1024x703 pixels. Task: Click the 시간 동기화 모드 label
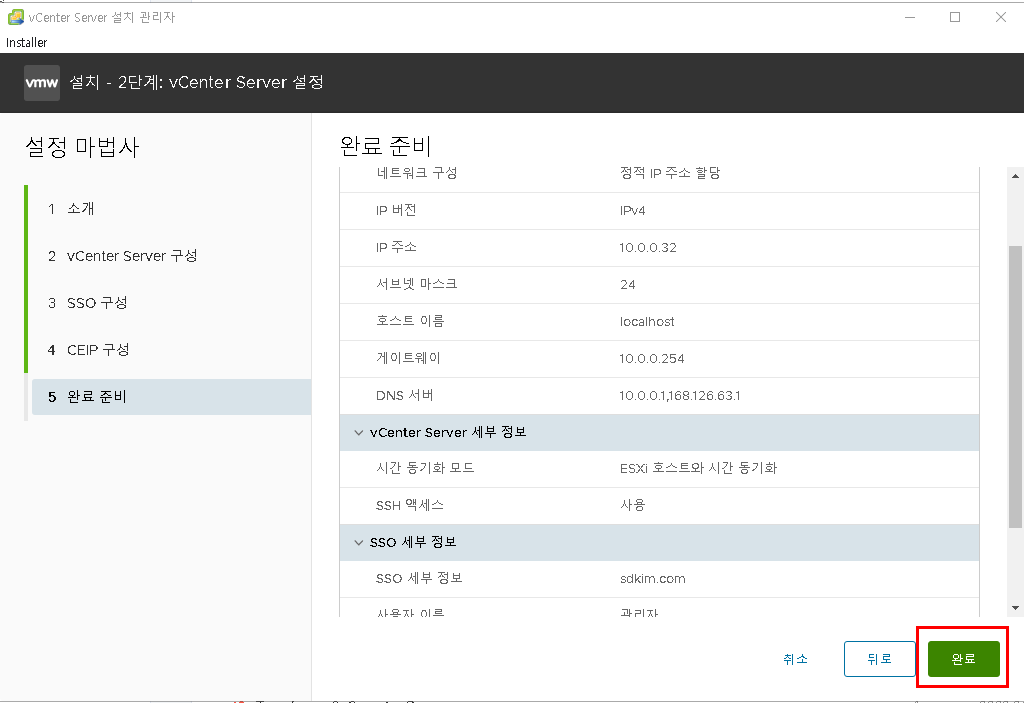point(425,468)
